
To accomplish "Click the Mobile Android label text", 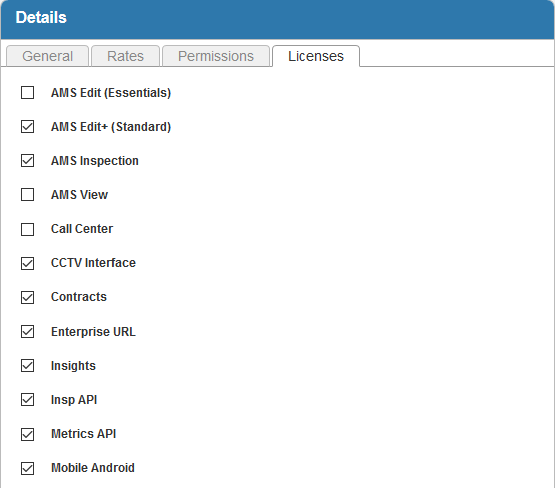I will coord(93,468).
